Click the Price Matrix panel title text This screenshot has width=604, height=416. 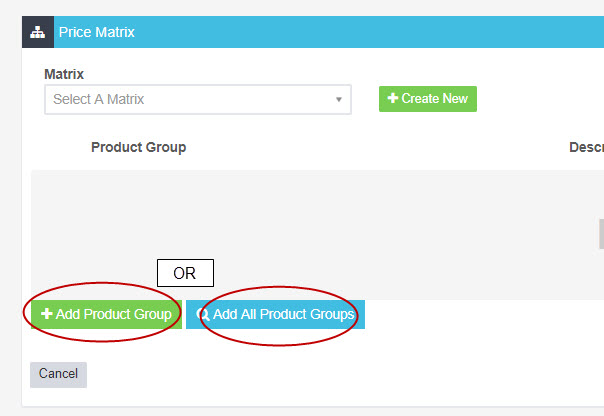click(x=96, y=32)
